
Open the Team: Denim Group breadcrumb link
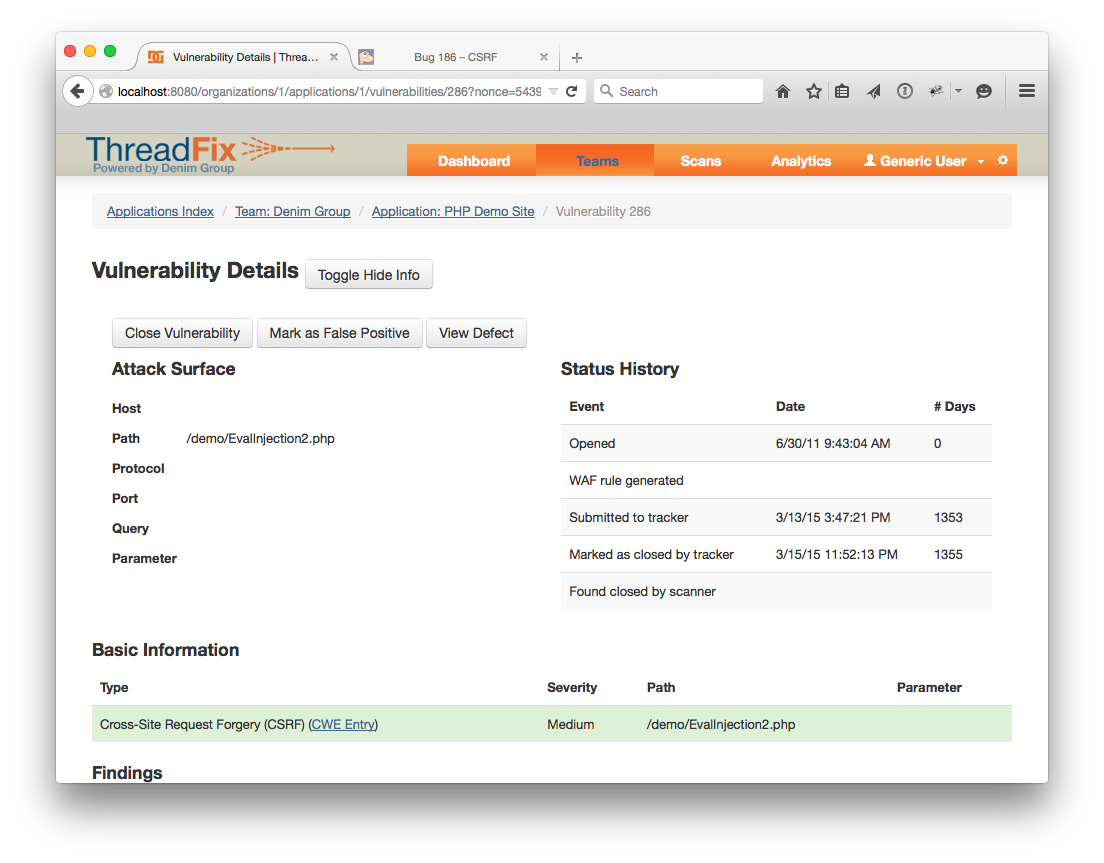292,211
